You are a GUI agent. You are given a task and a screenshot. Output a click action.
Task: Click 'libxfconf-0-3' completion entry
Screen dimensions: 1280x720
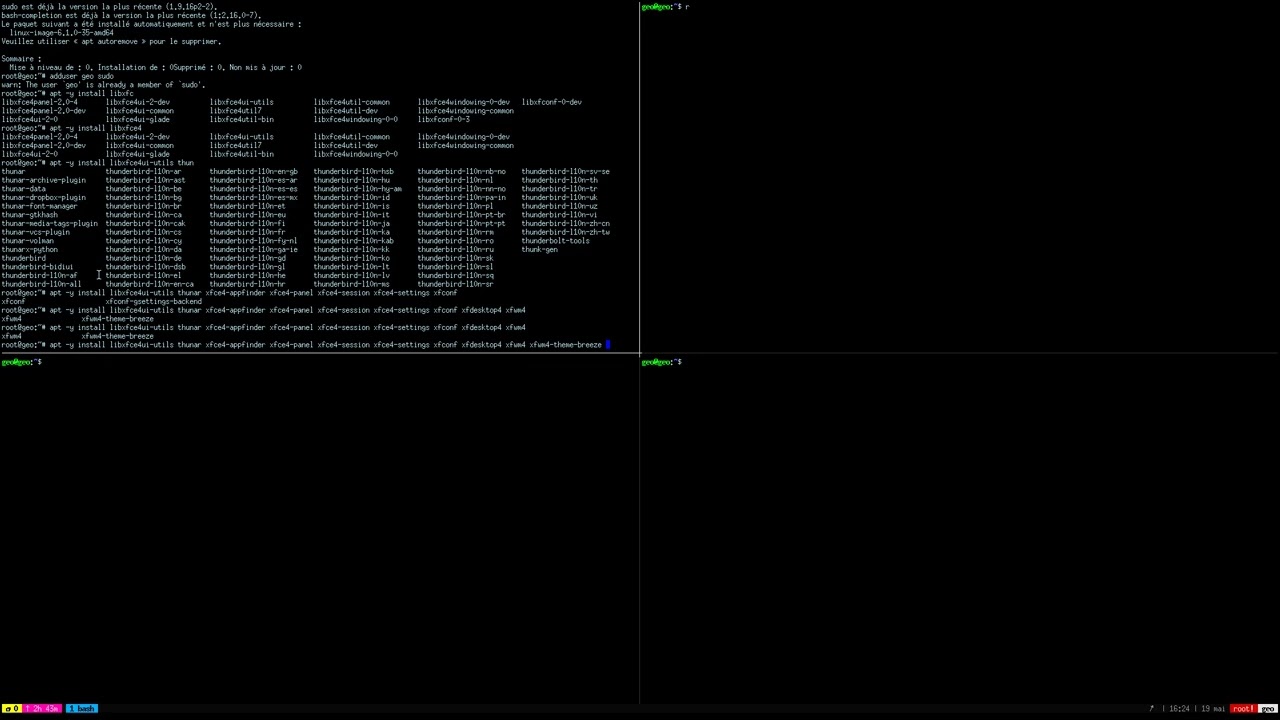click(x=443, y=120)
